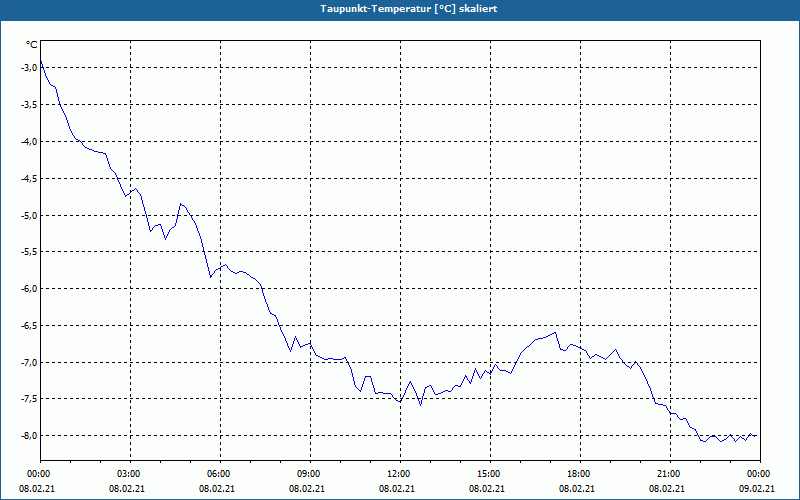Click the -5,5 y-axis label
This screenshot has height=500, width=800.
point(29,252)
